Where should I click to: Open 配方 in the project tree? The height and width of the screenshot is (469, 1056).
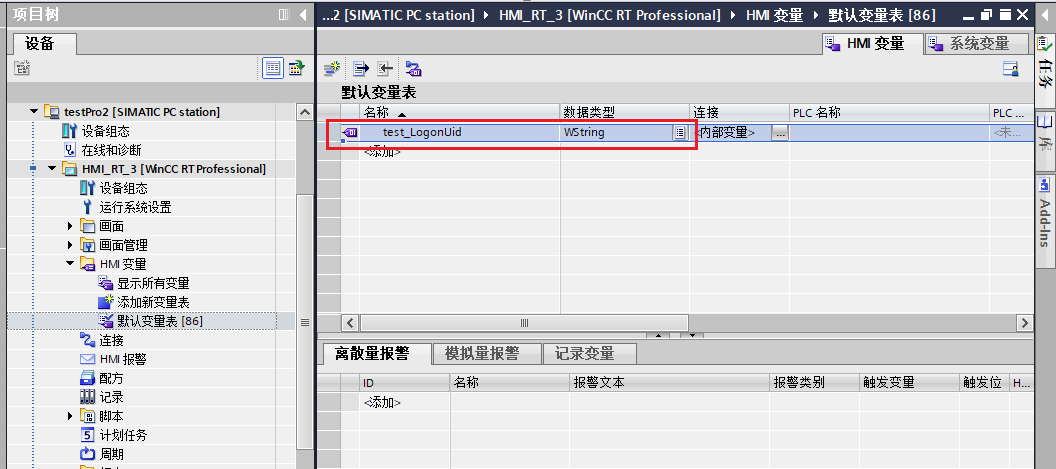pyautogui.click(x=111, y=378)
